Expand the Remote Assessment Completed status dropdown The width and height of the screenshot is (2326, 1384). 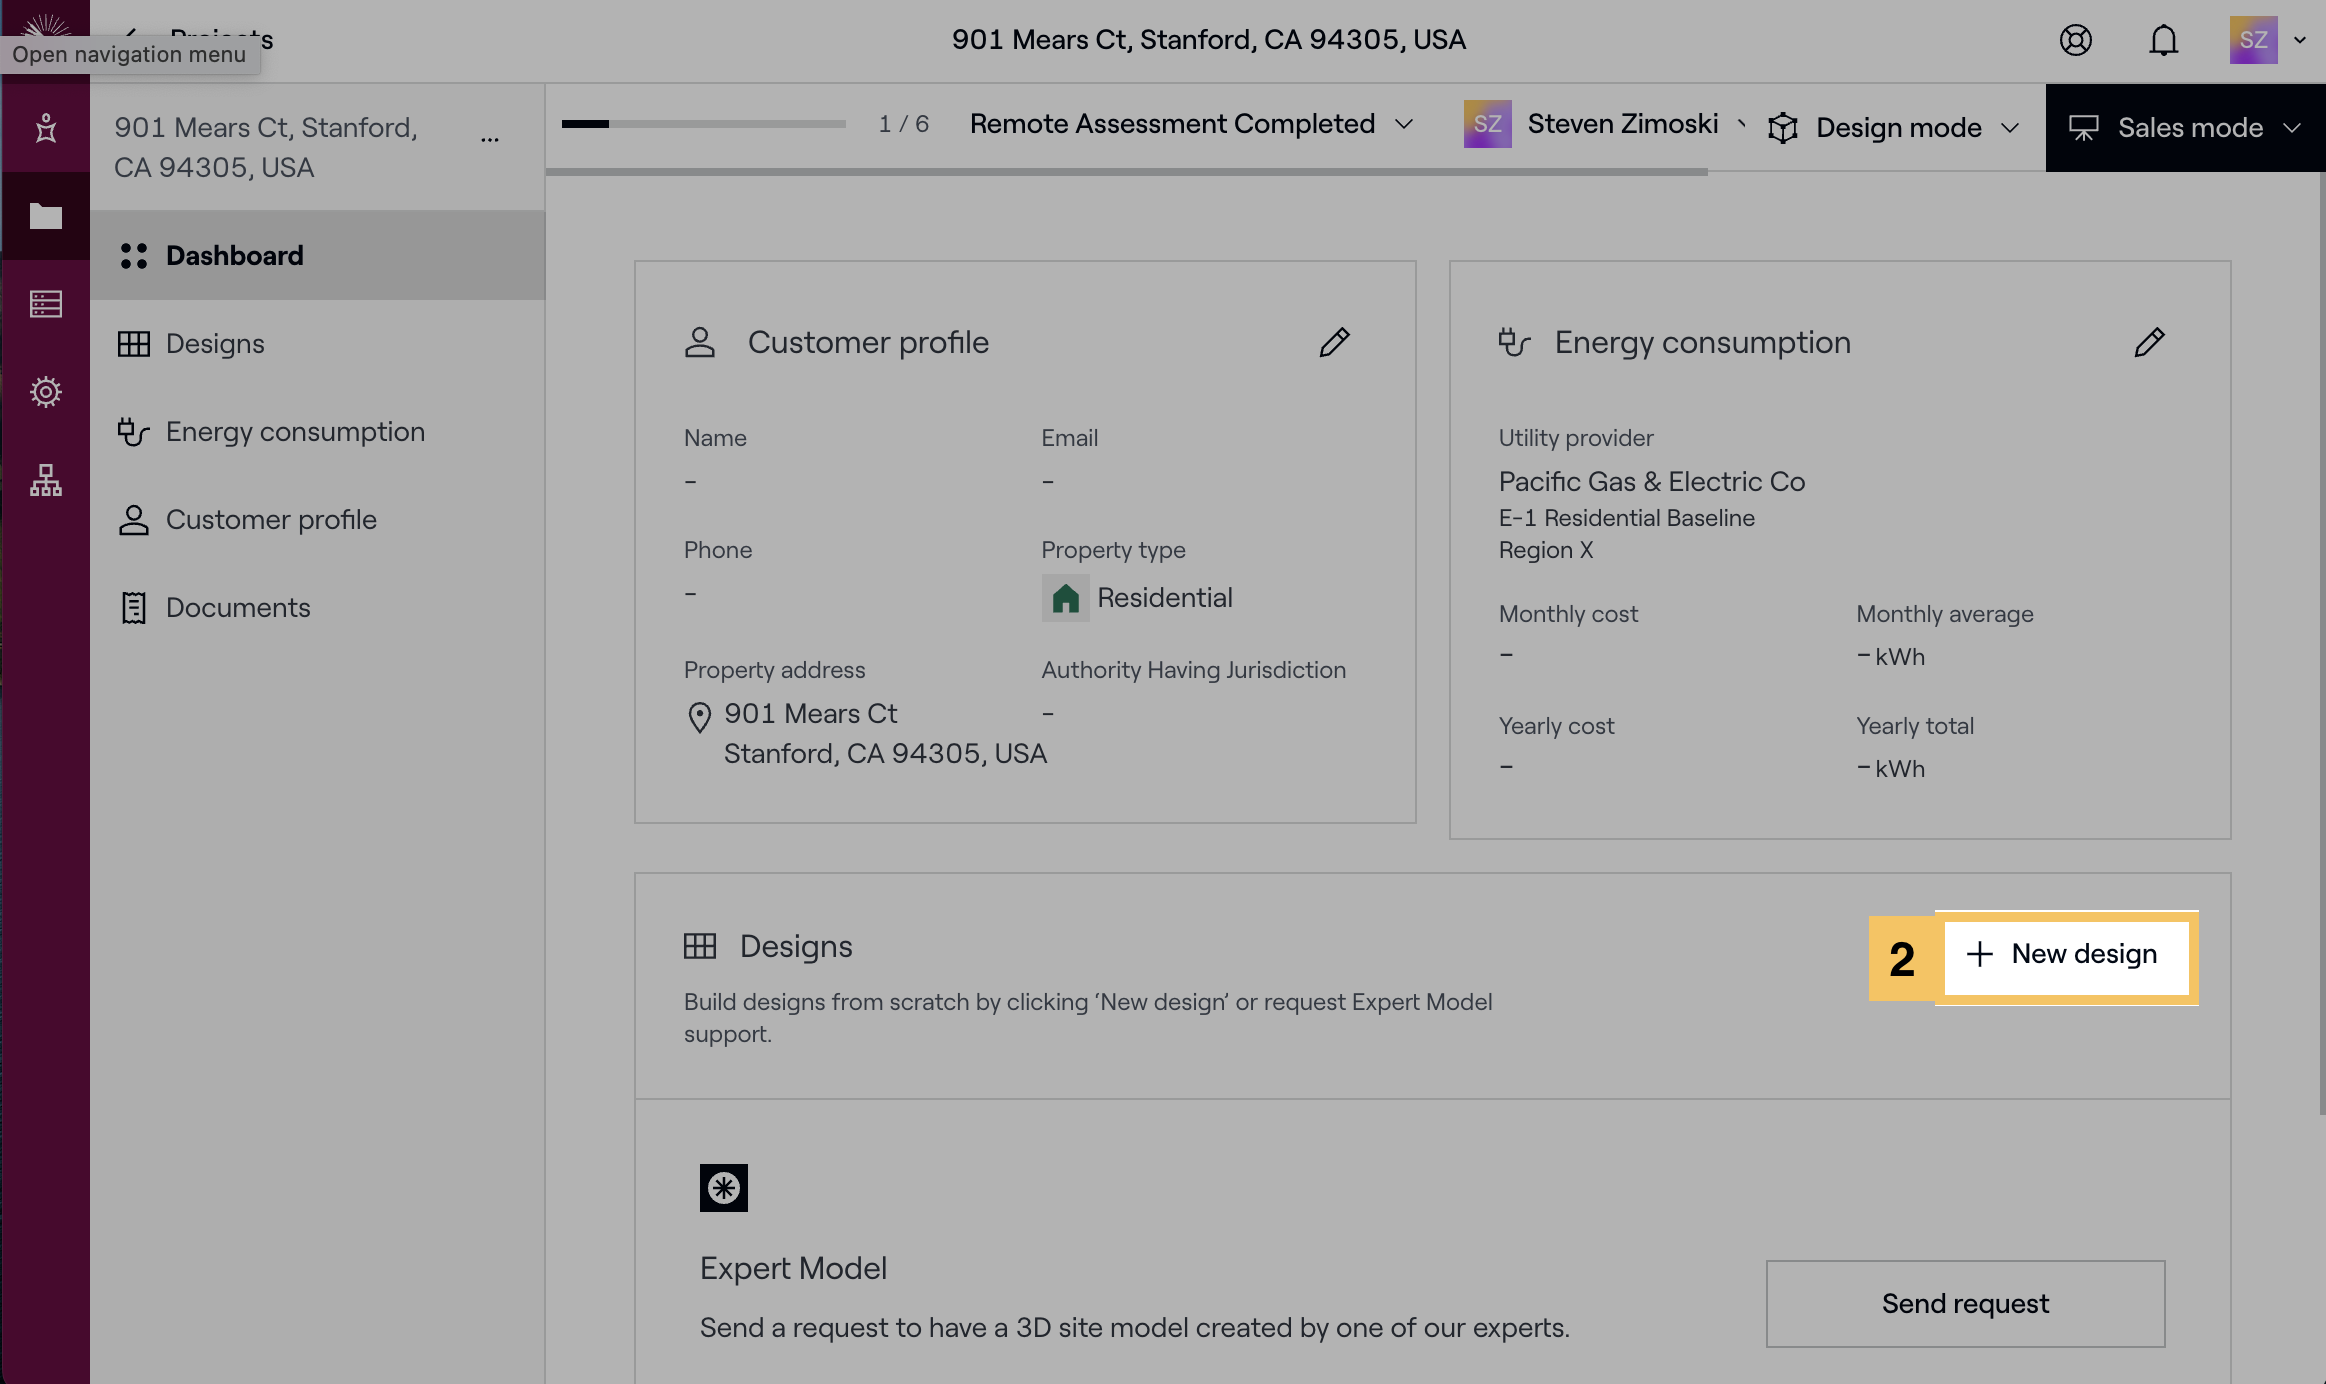pyautogui.click(x=1191, y=124)
